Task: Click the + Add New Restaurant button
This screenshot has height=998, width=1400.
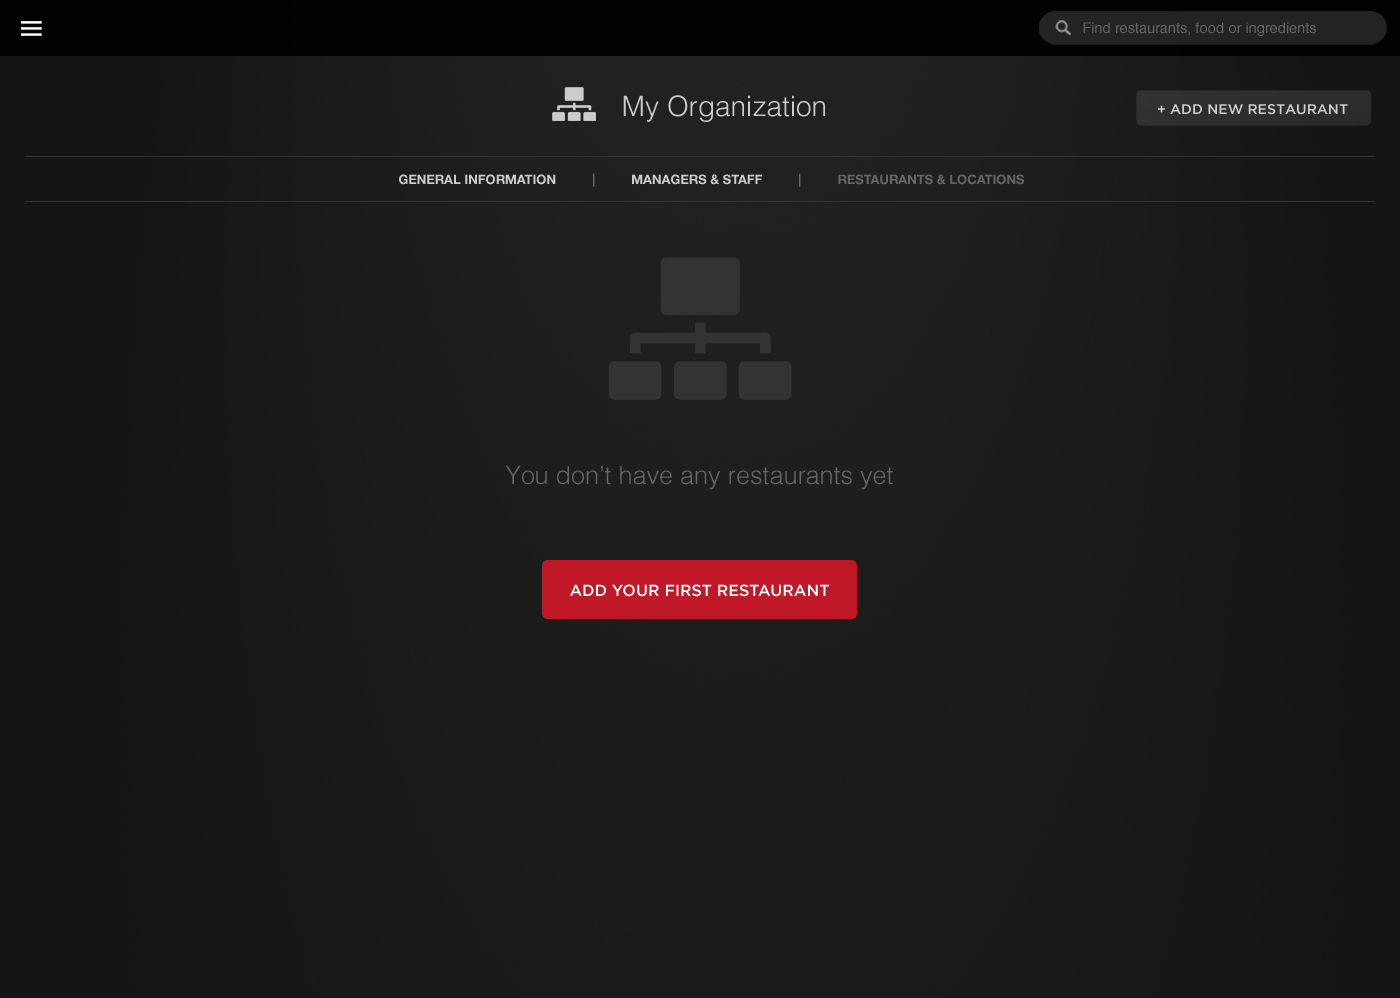Action: tap(1253, 108)
